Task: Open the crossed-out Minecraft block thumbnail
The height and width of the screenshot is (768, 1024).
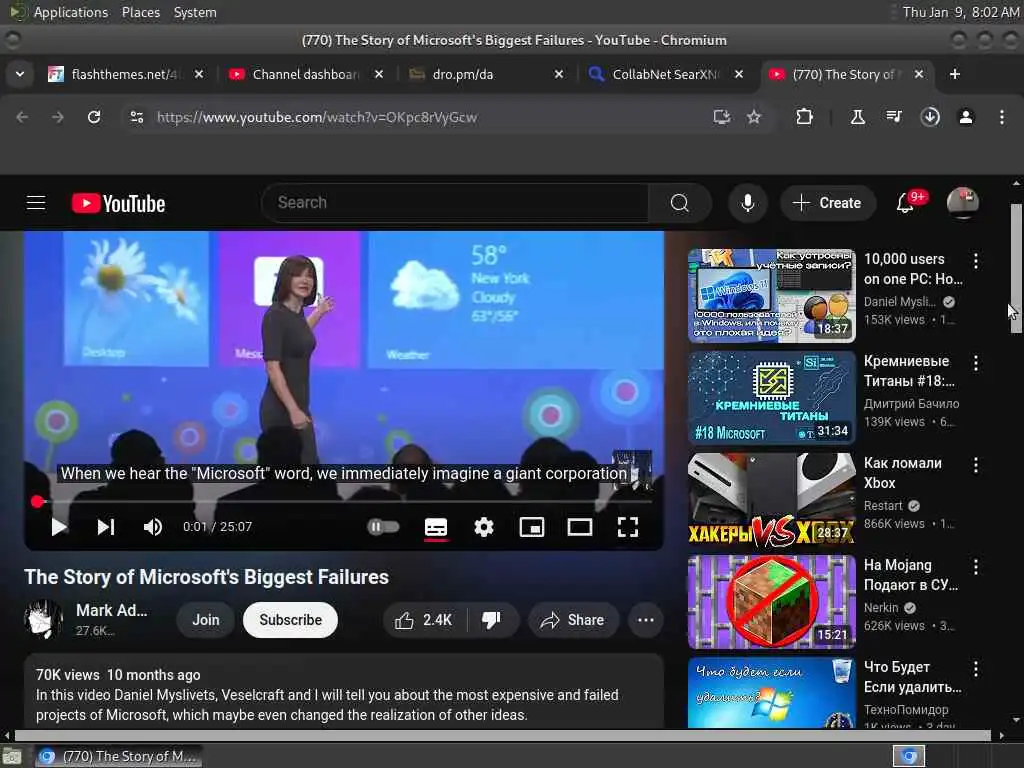Action: [771, 601]
